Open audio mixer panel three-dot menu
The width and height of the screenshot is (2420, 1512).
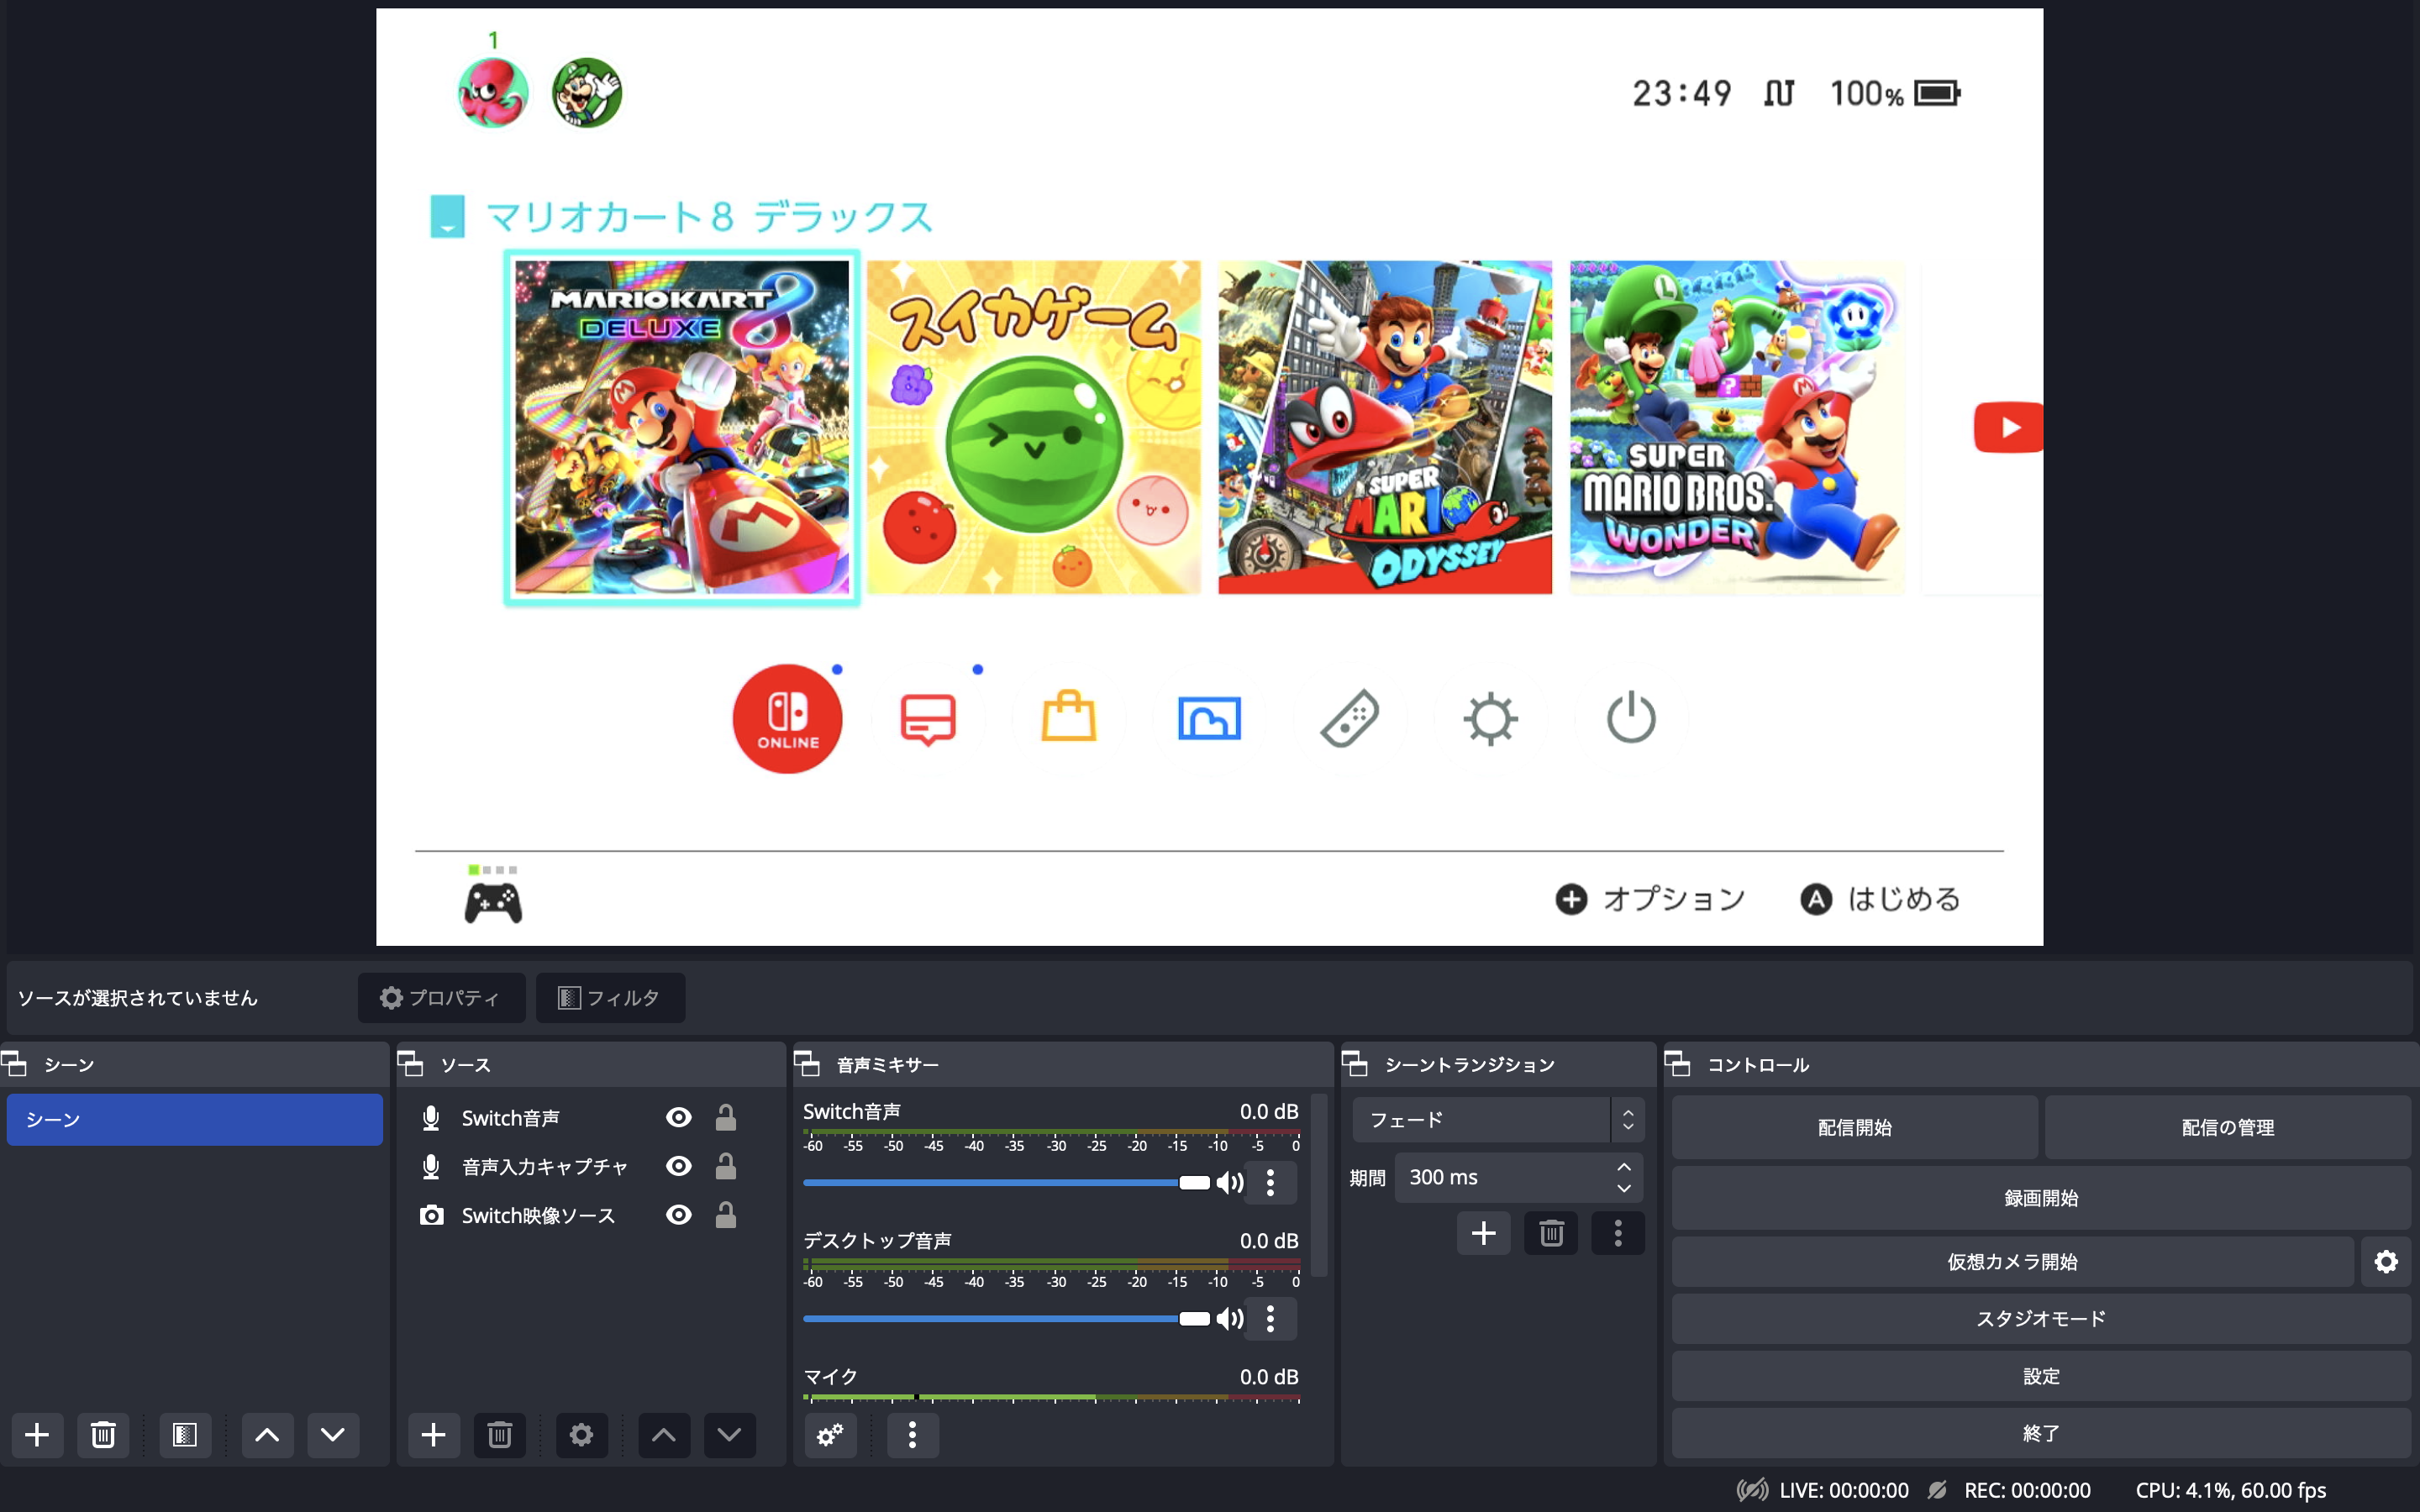tap(912, 1435)
